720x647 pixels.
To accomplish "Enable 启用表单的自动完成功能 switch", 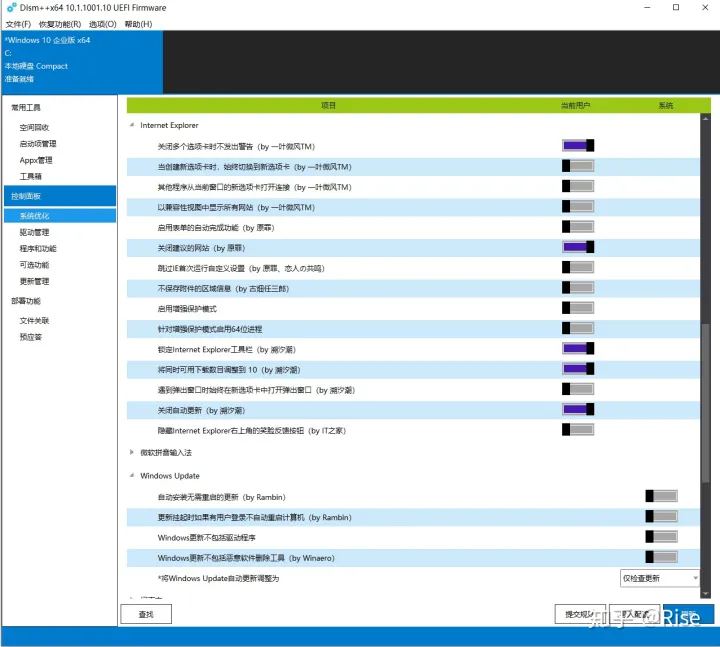I will (x=578, y=227).
